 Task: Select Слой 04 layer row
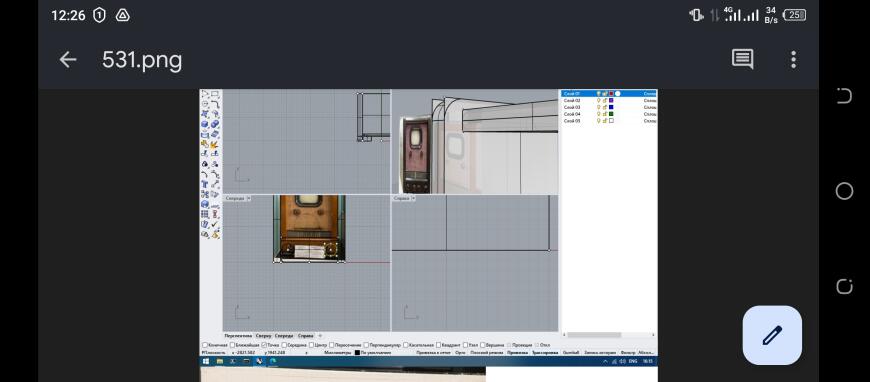pos(609,114)
